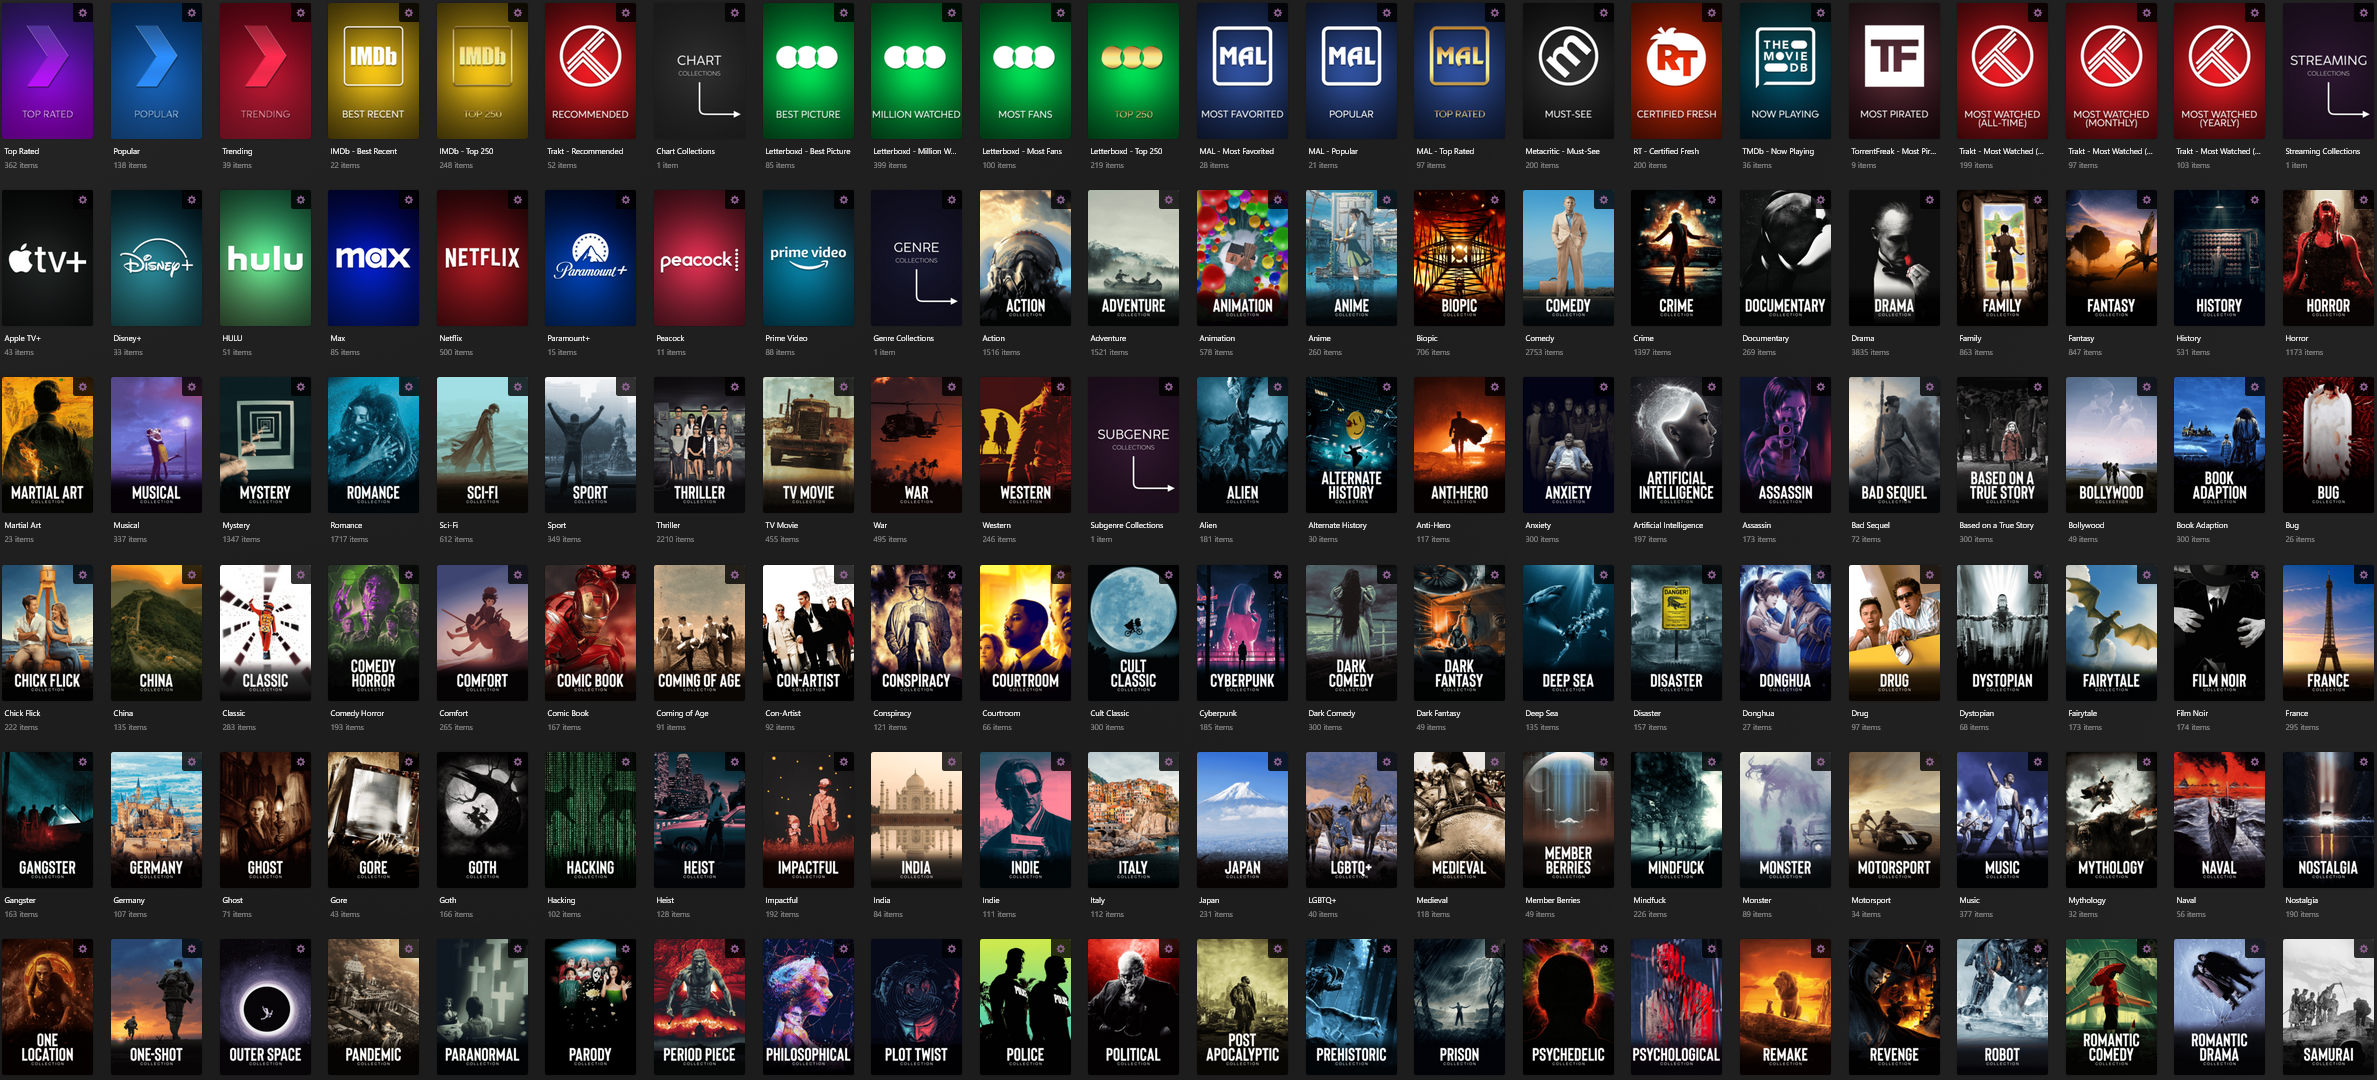Click the gear badge on Netflix collection
The image size is (2377, 1080).
(x=517, y=200)
